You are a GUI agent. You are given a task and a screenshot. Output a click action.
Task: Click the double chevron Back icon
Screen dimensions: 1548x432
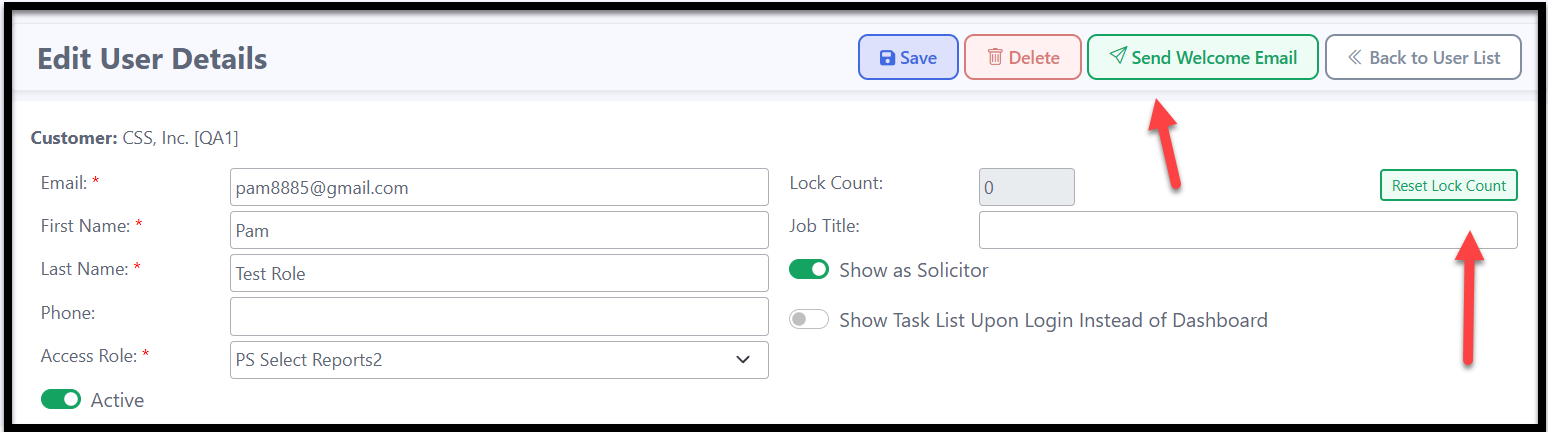[x=1355, y=57]
